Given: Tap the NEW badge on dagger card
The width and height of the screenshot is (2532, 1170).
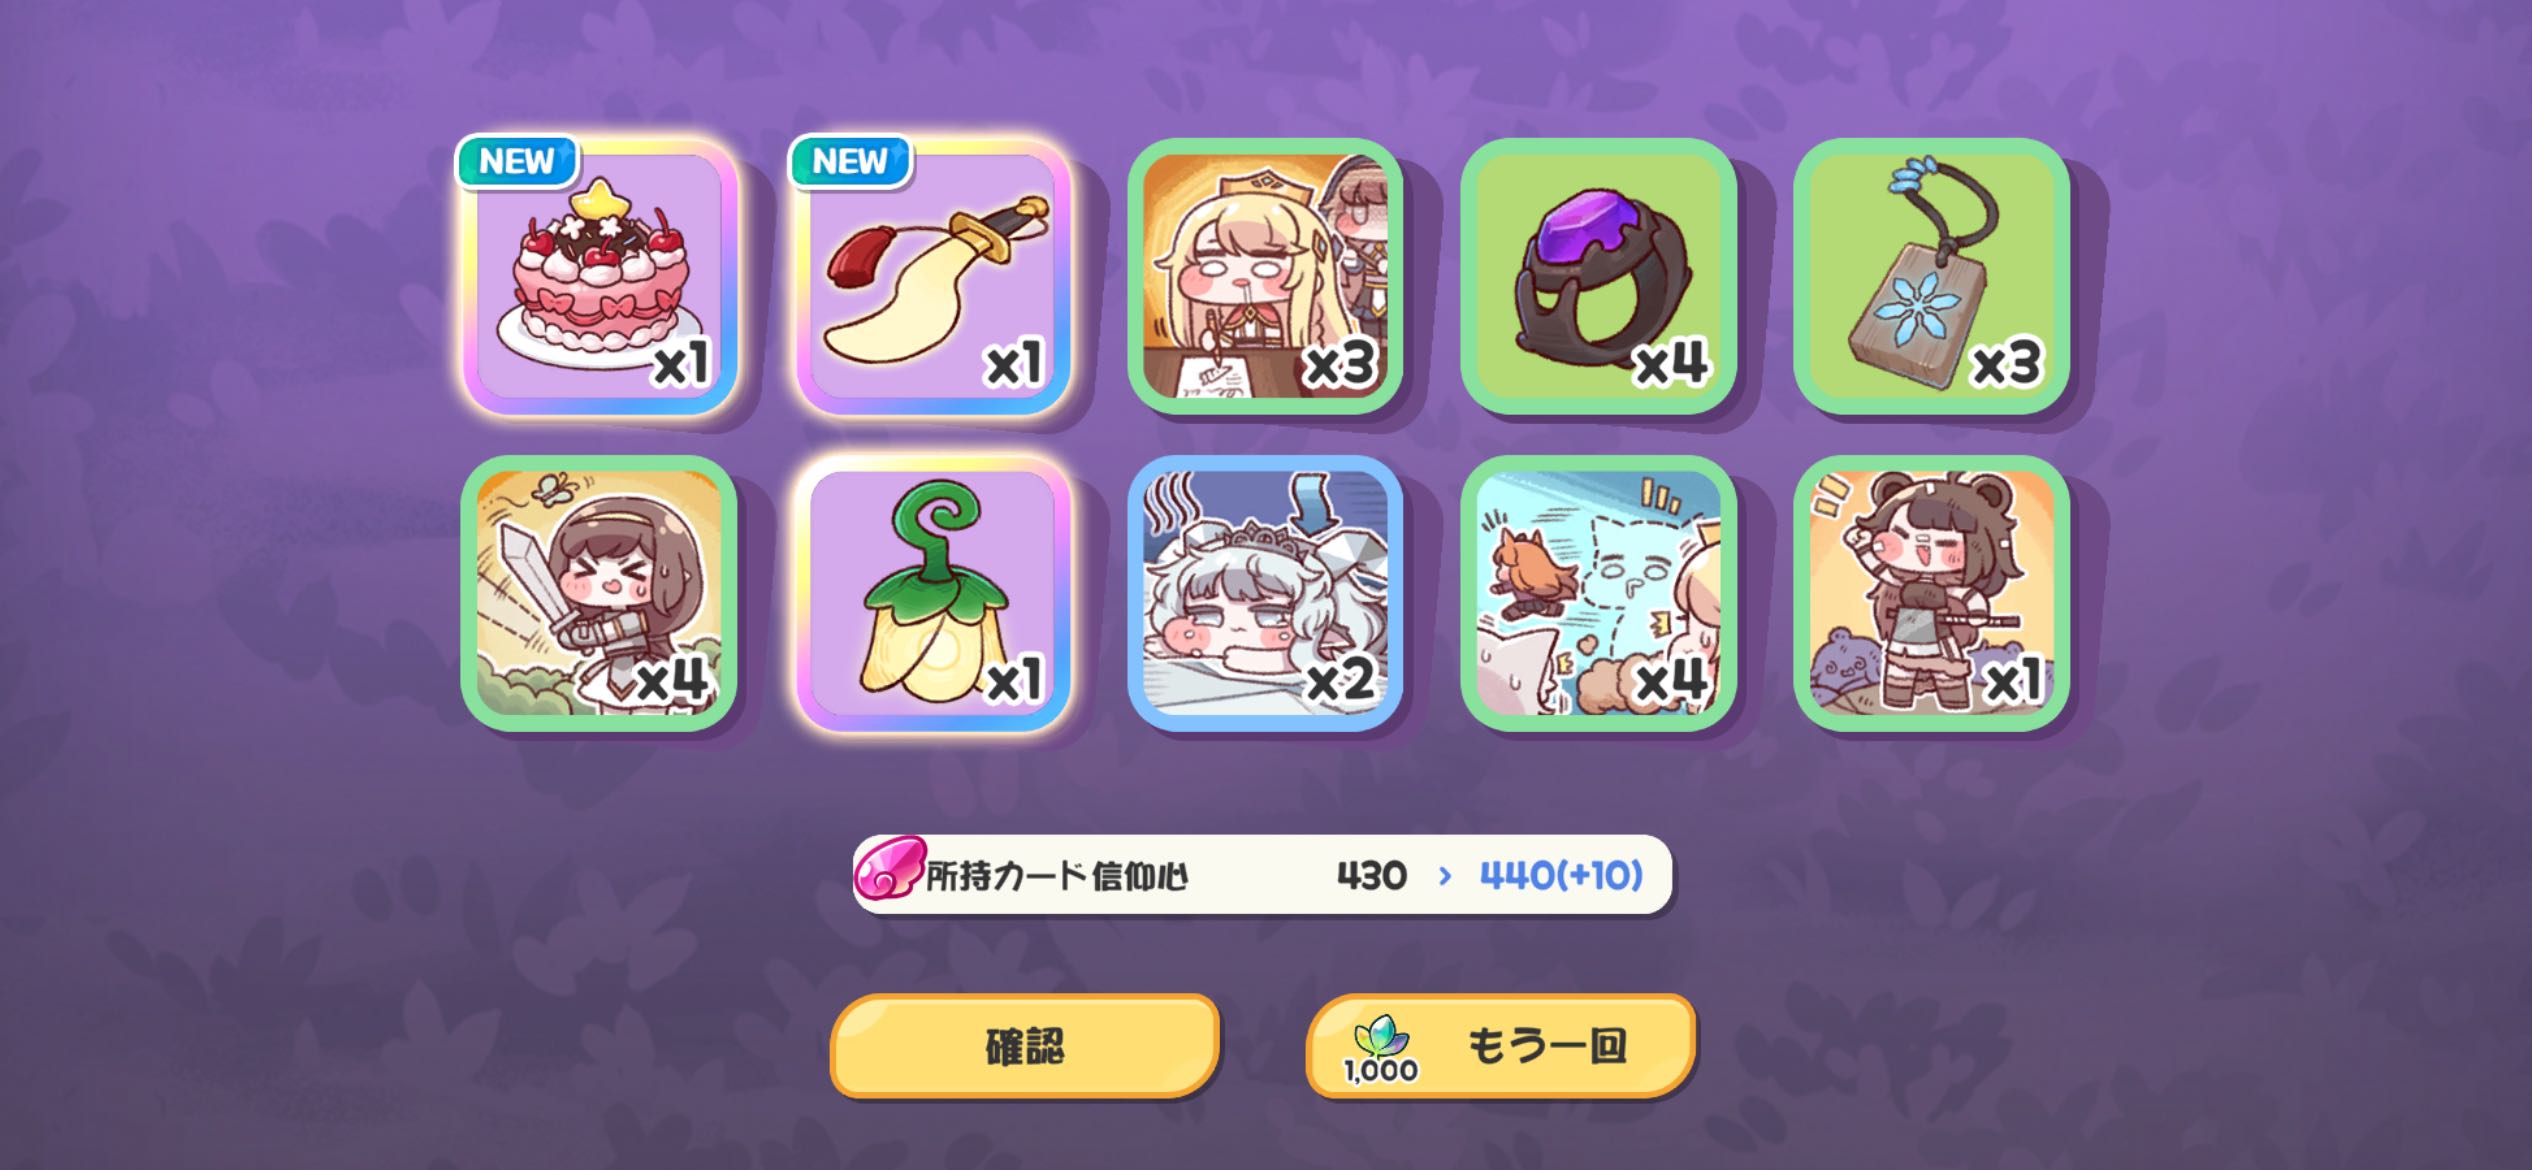Looking at the screenshot, I should (851, 161).
